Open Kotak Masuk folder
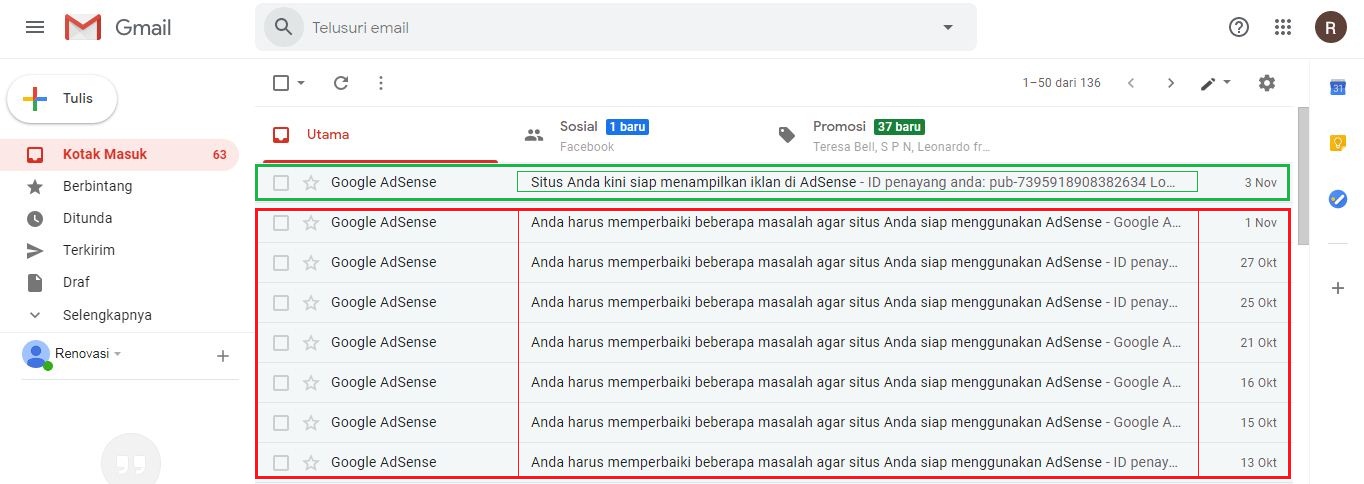The width and height of the screenshot is (1364, 484). 120,154
